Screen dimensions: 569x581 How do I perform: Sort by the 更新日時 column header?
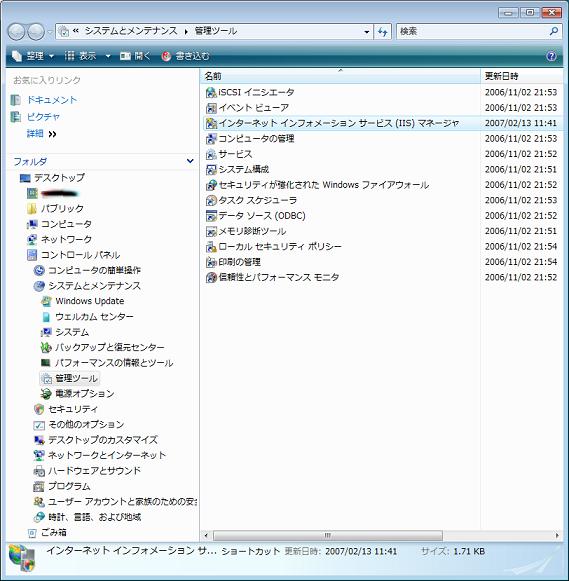(x=521, y=76)
